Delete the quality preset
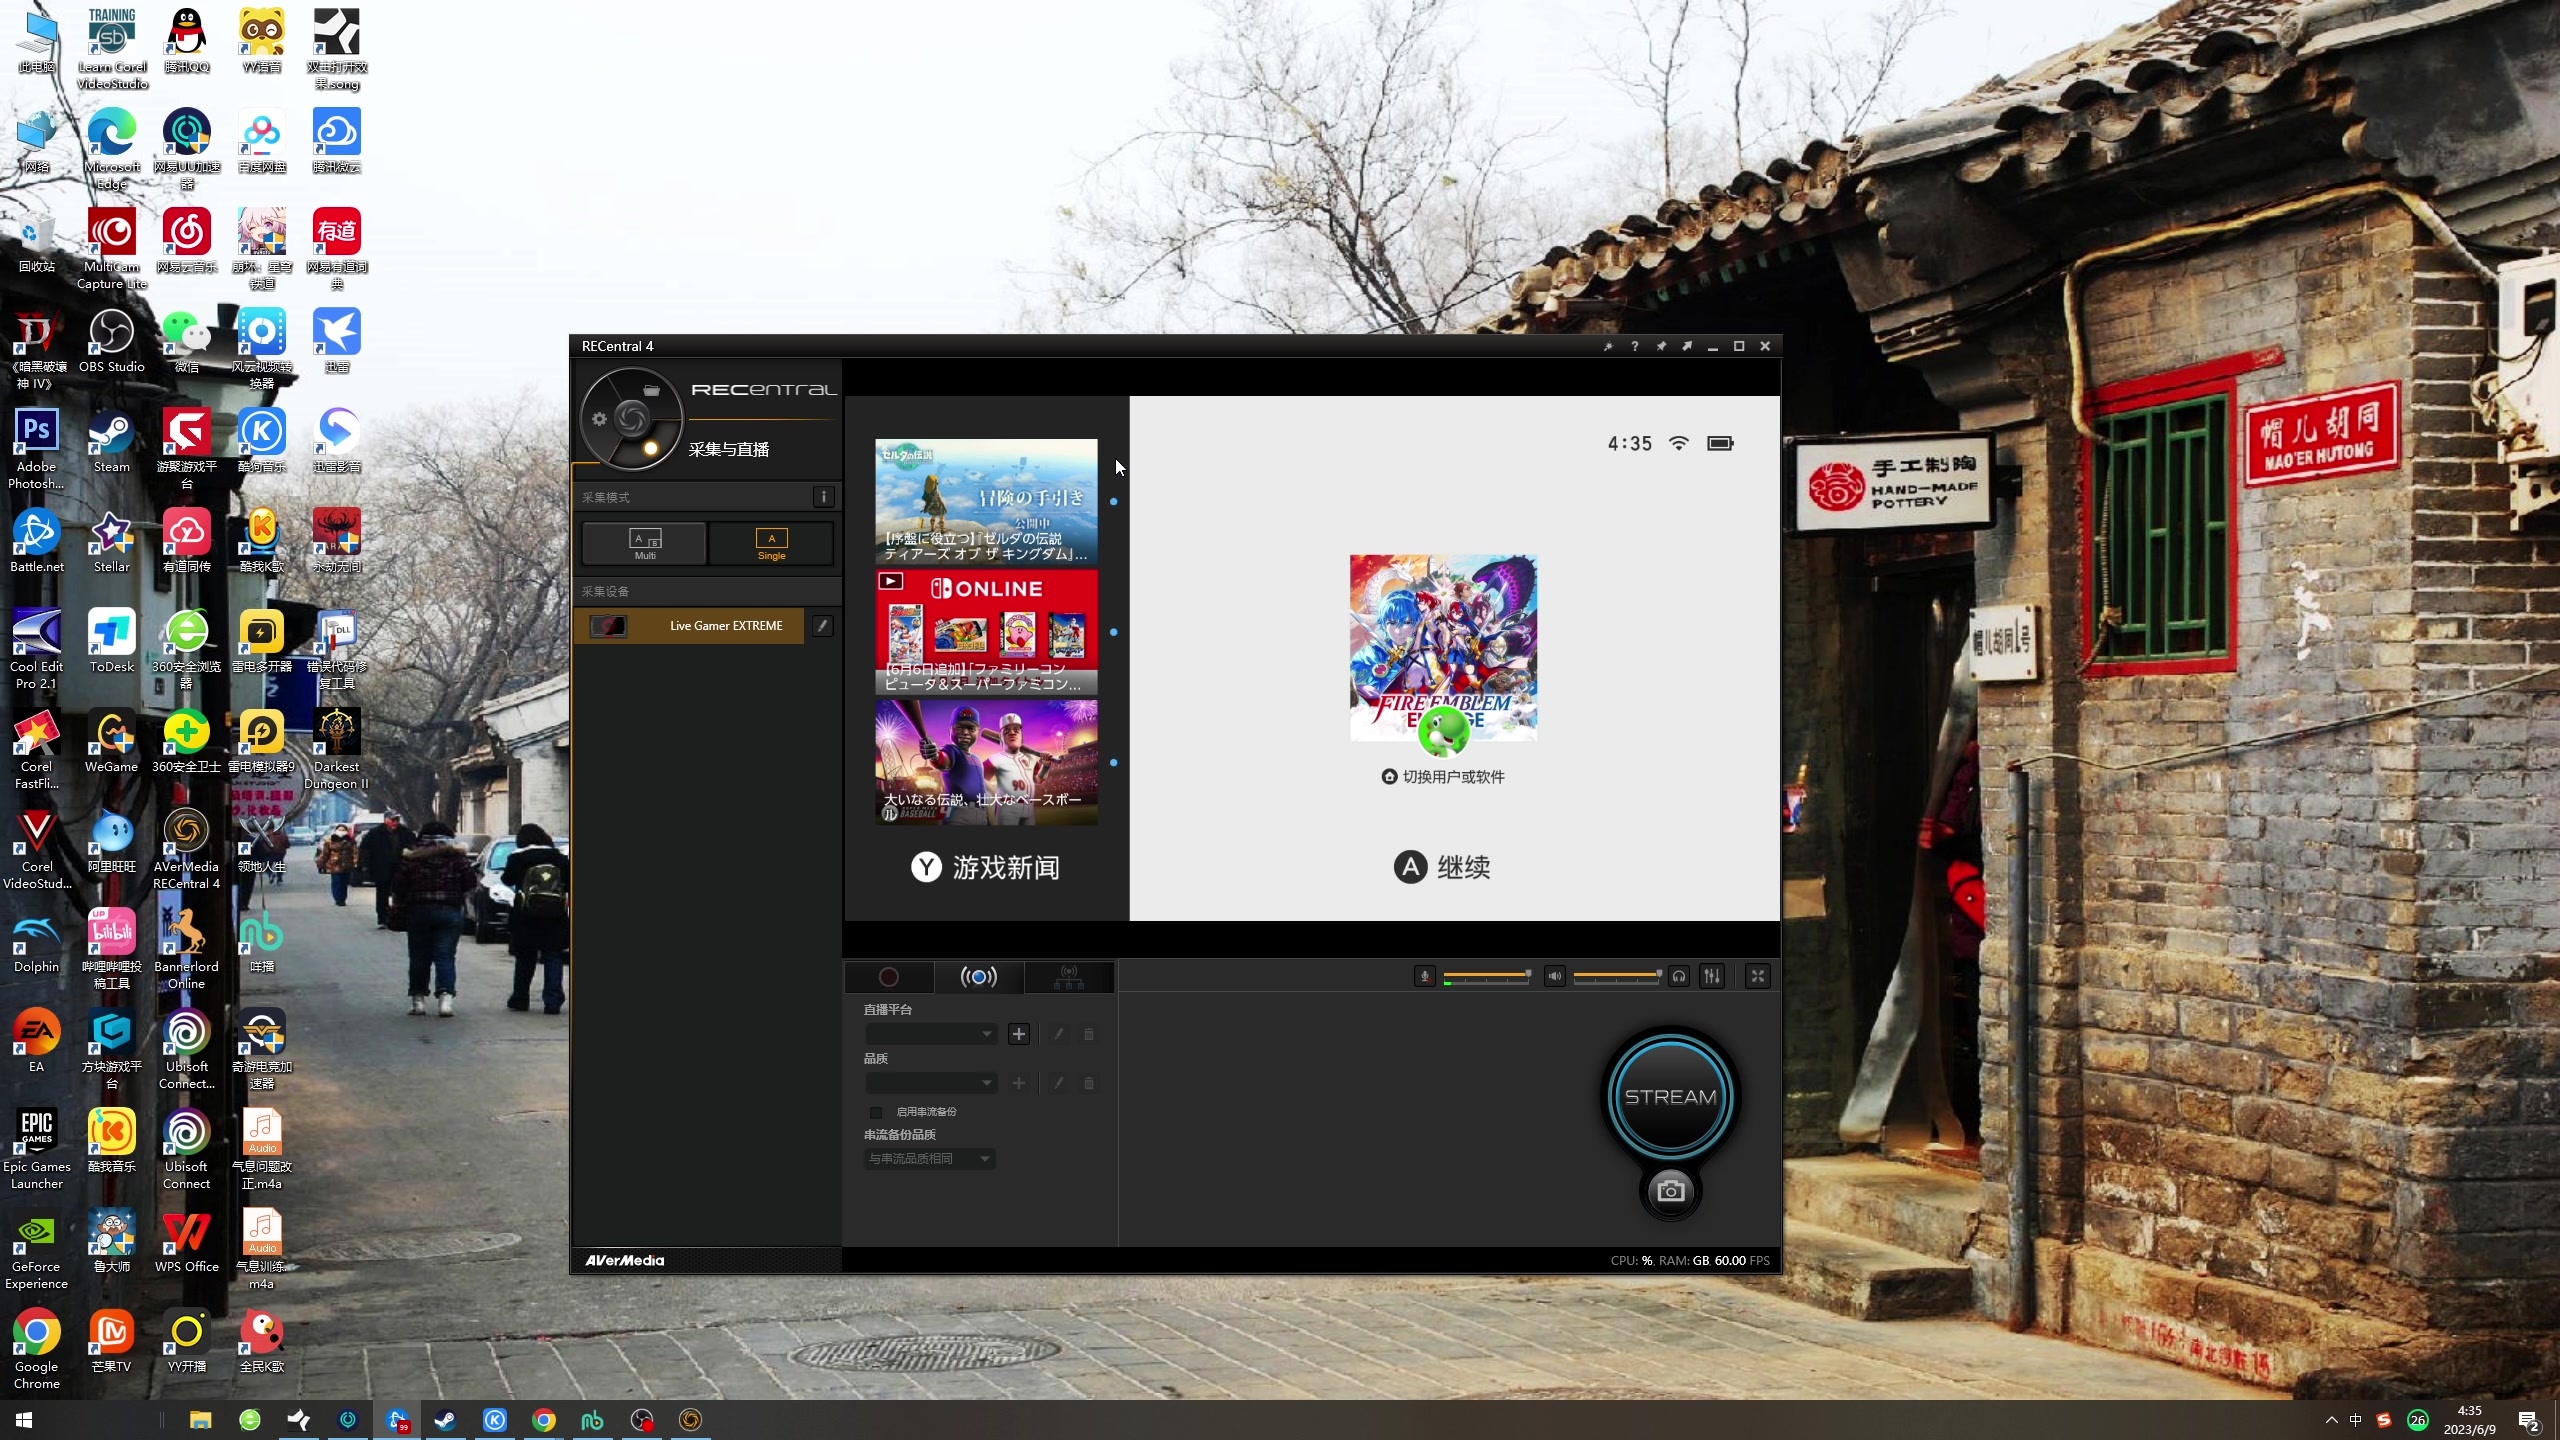Screen dimensions: 2560x1440 click(1089, 1083)
